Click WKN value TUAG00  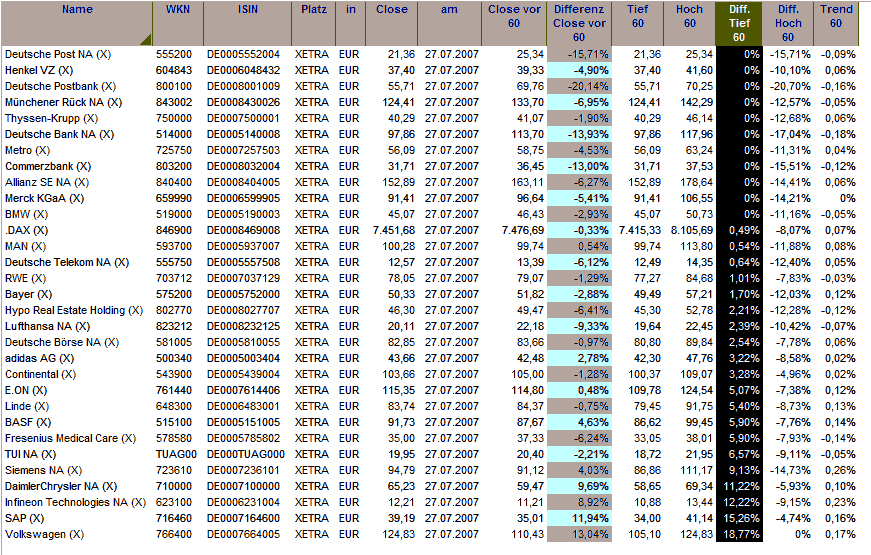176,454
